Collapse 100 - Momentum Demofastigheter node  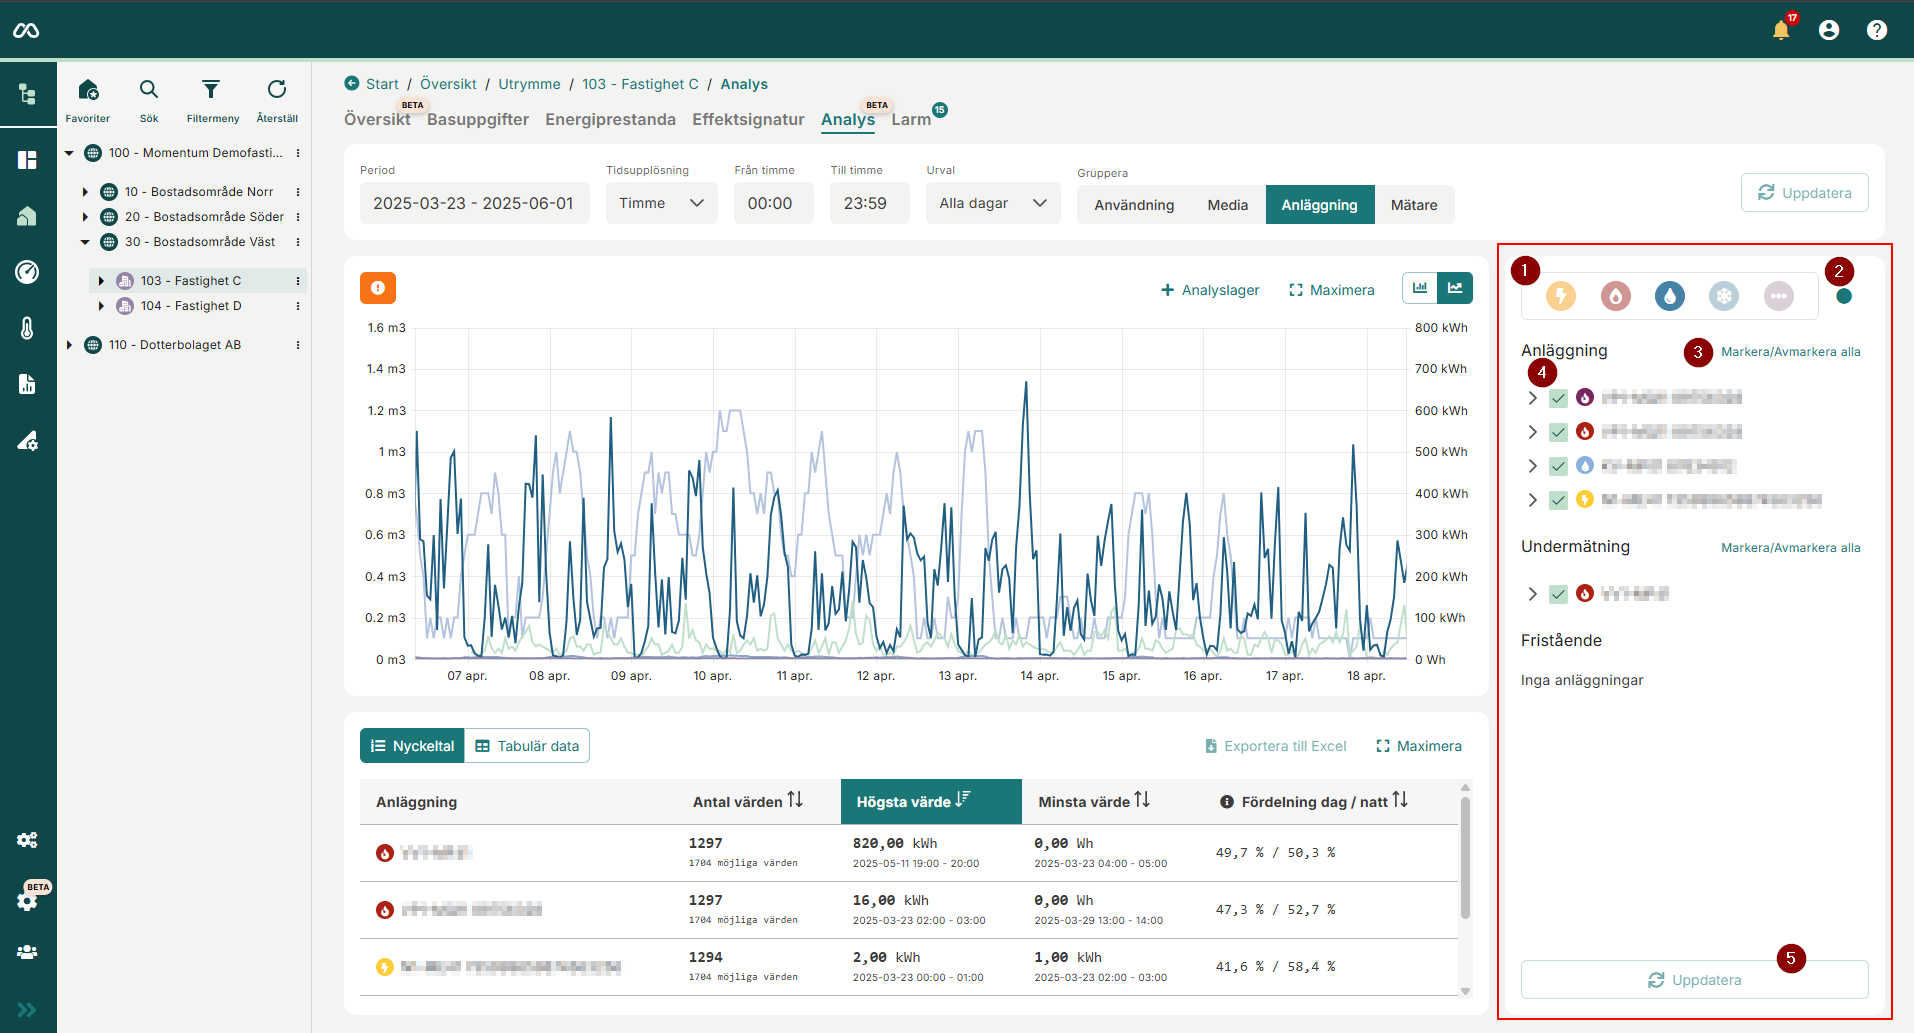(x=69, y=153)
